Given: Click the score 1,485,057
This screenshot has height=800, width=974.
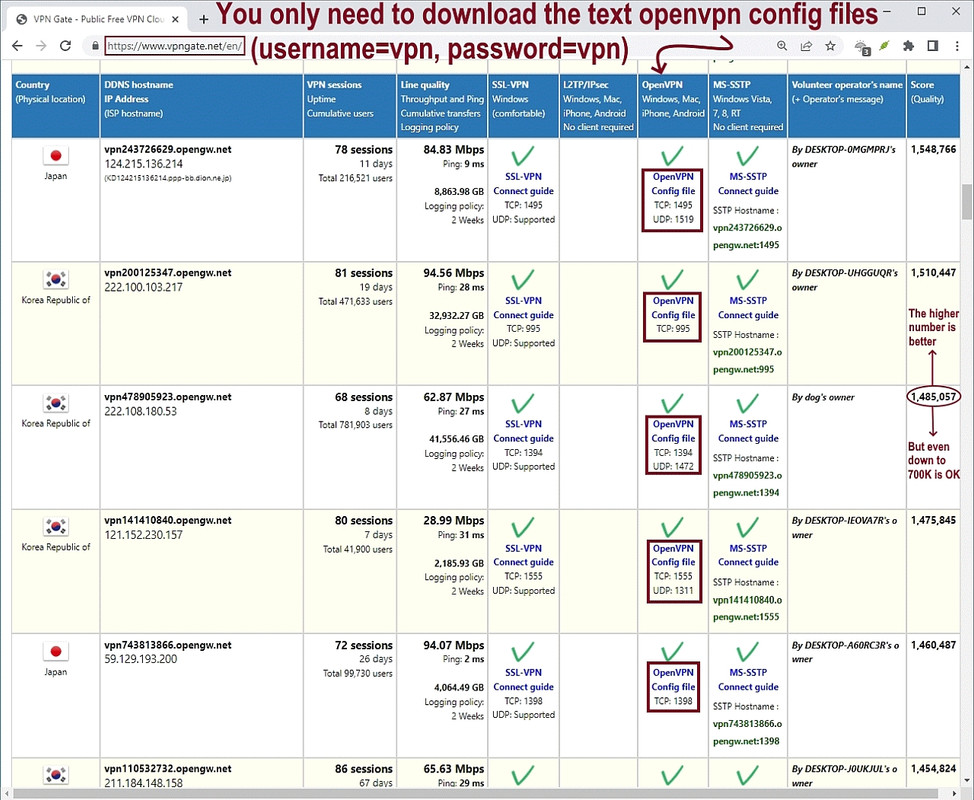Looking at the screenshot, I should tap(933, 396).
